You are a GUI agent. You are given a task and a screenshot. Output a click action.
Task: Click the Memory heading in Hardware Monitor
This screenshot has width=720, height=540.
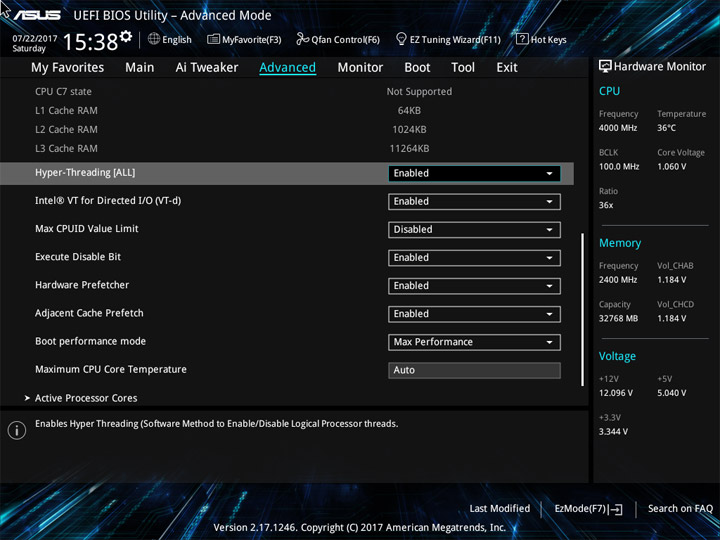620,243
